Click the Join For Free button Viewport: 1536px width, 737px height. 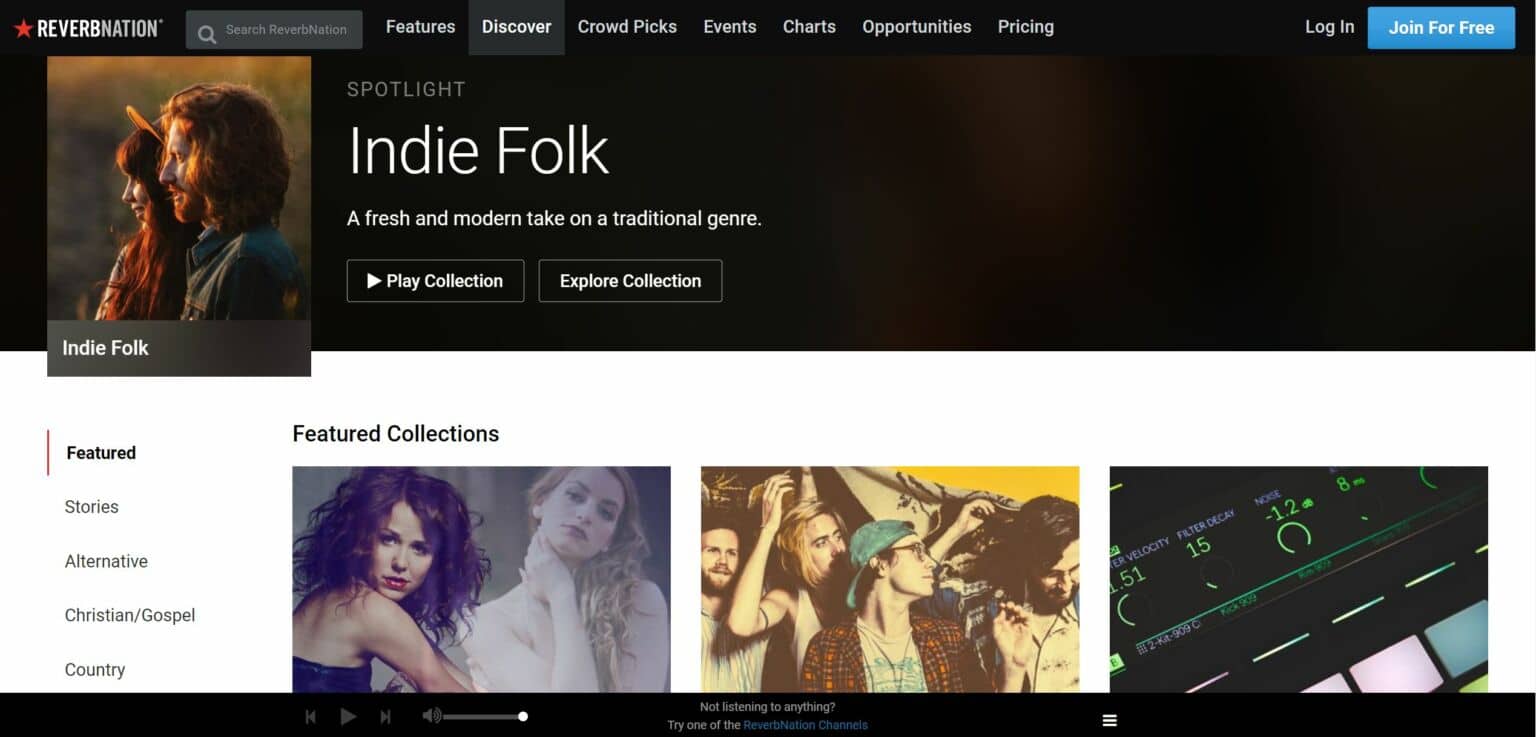click(x=1440, y=27)
